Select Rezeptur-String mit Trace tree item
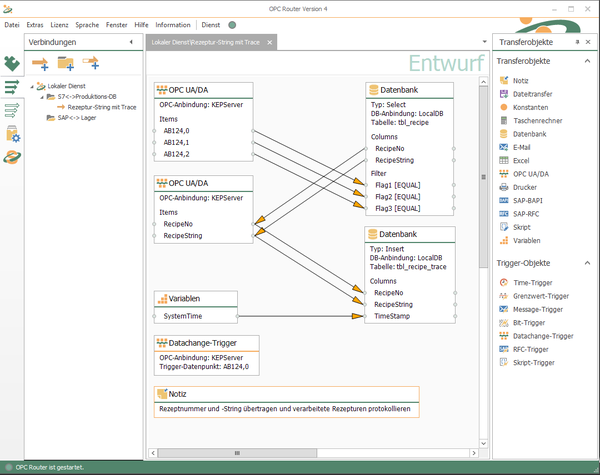This screenshot has width=600, height=475. click(x=102, y=107)
